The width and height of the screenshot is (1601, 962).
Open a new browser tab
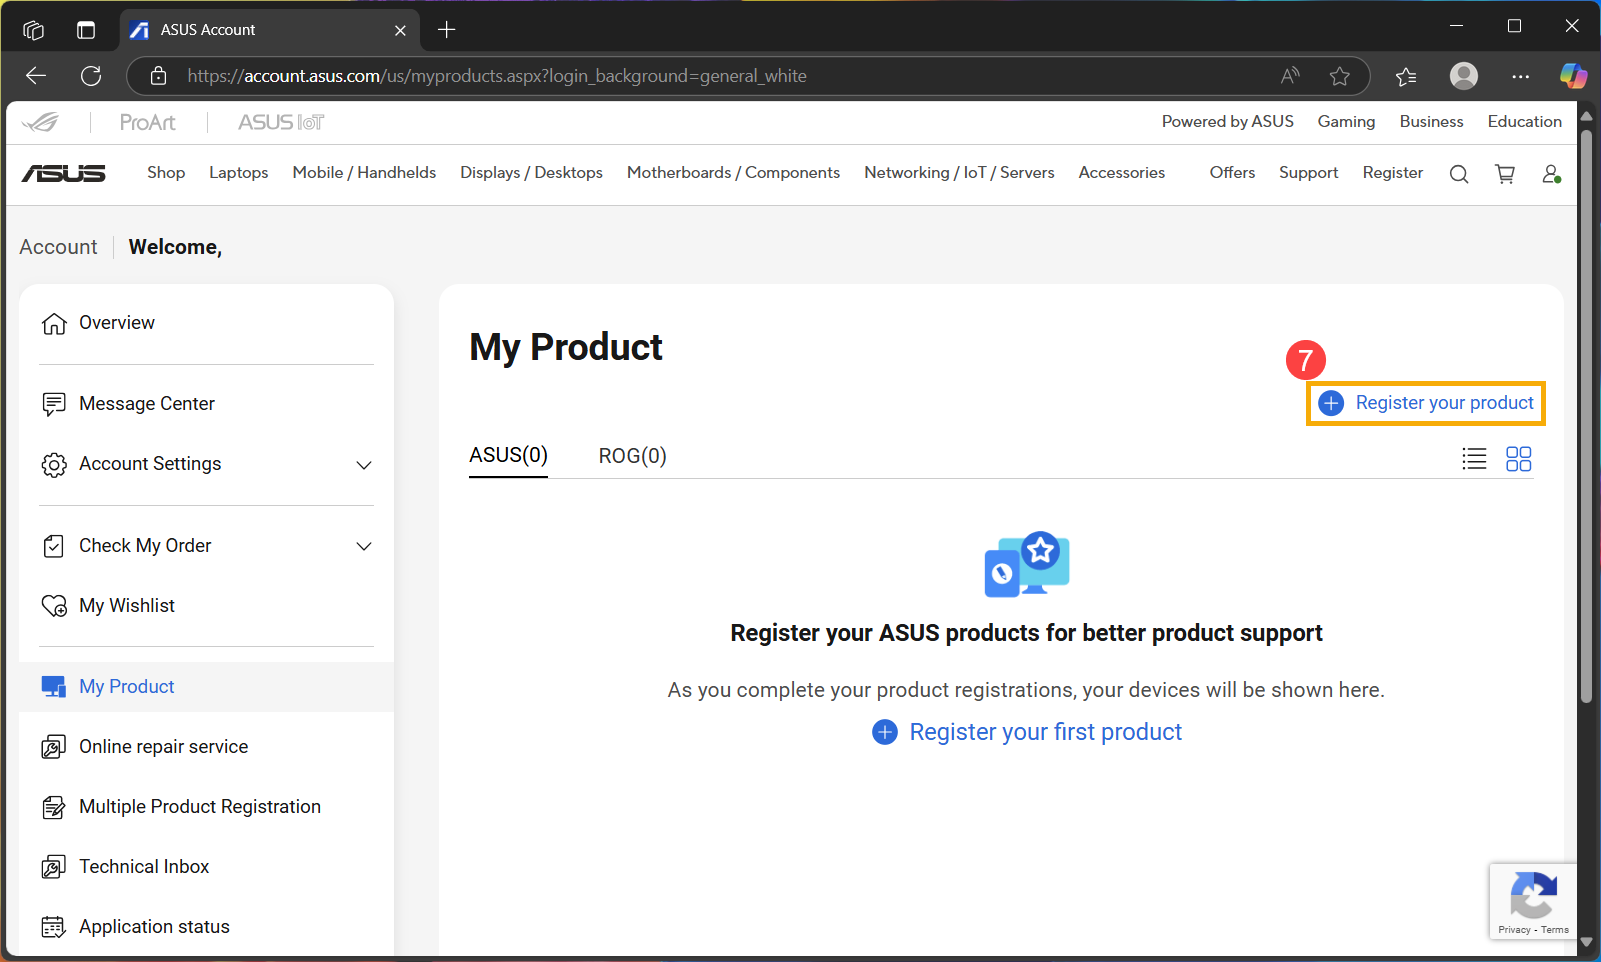(447, 30)
